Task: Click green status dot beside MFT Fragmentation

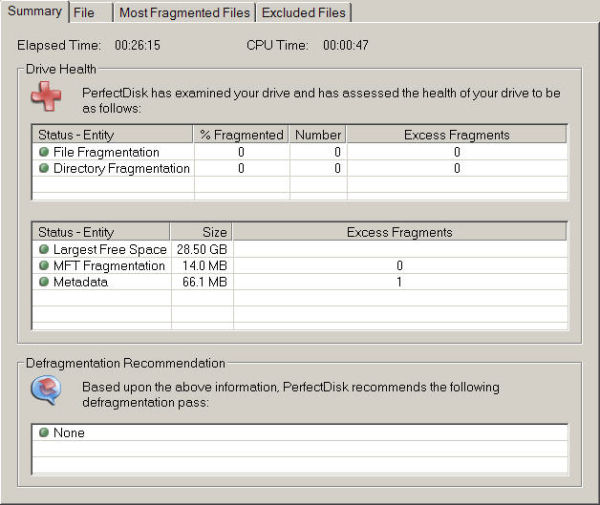Action: pos(44,266)
